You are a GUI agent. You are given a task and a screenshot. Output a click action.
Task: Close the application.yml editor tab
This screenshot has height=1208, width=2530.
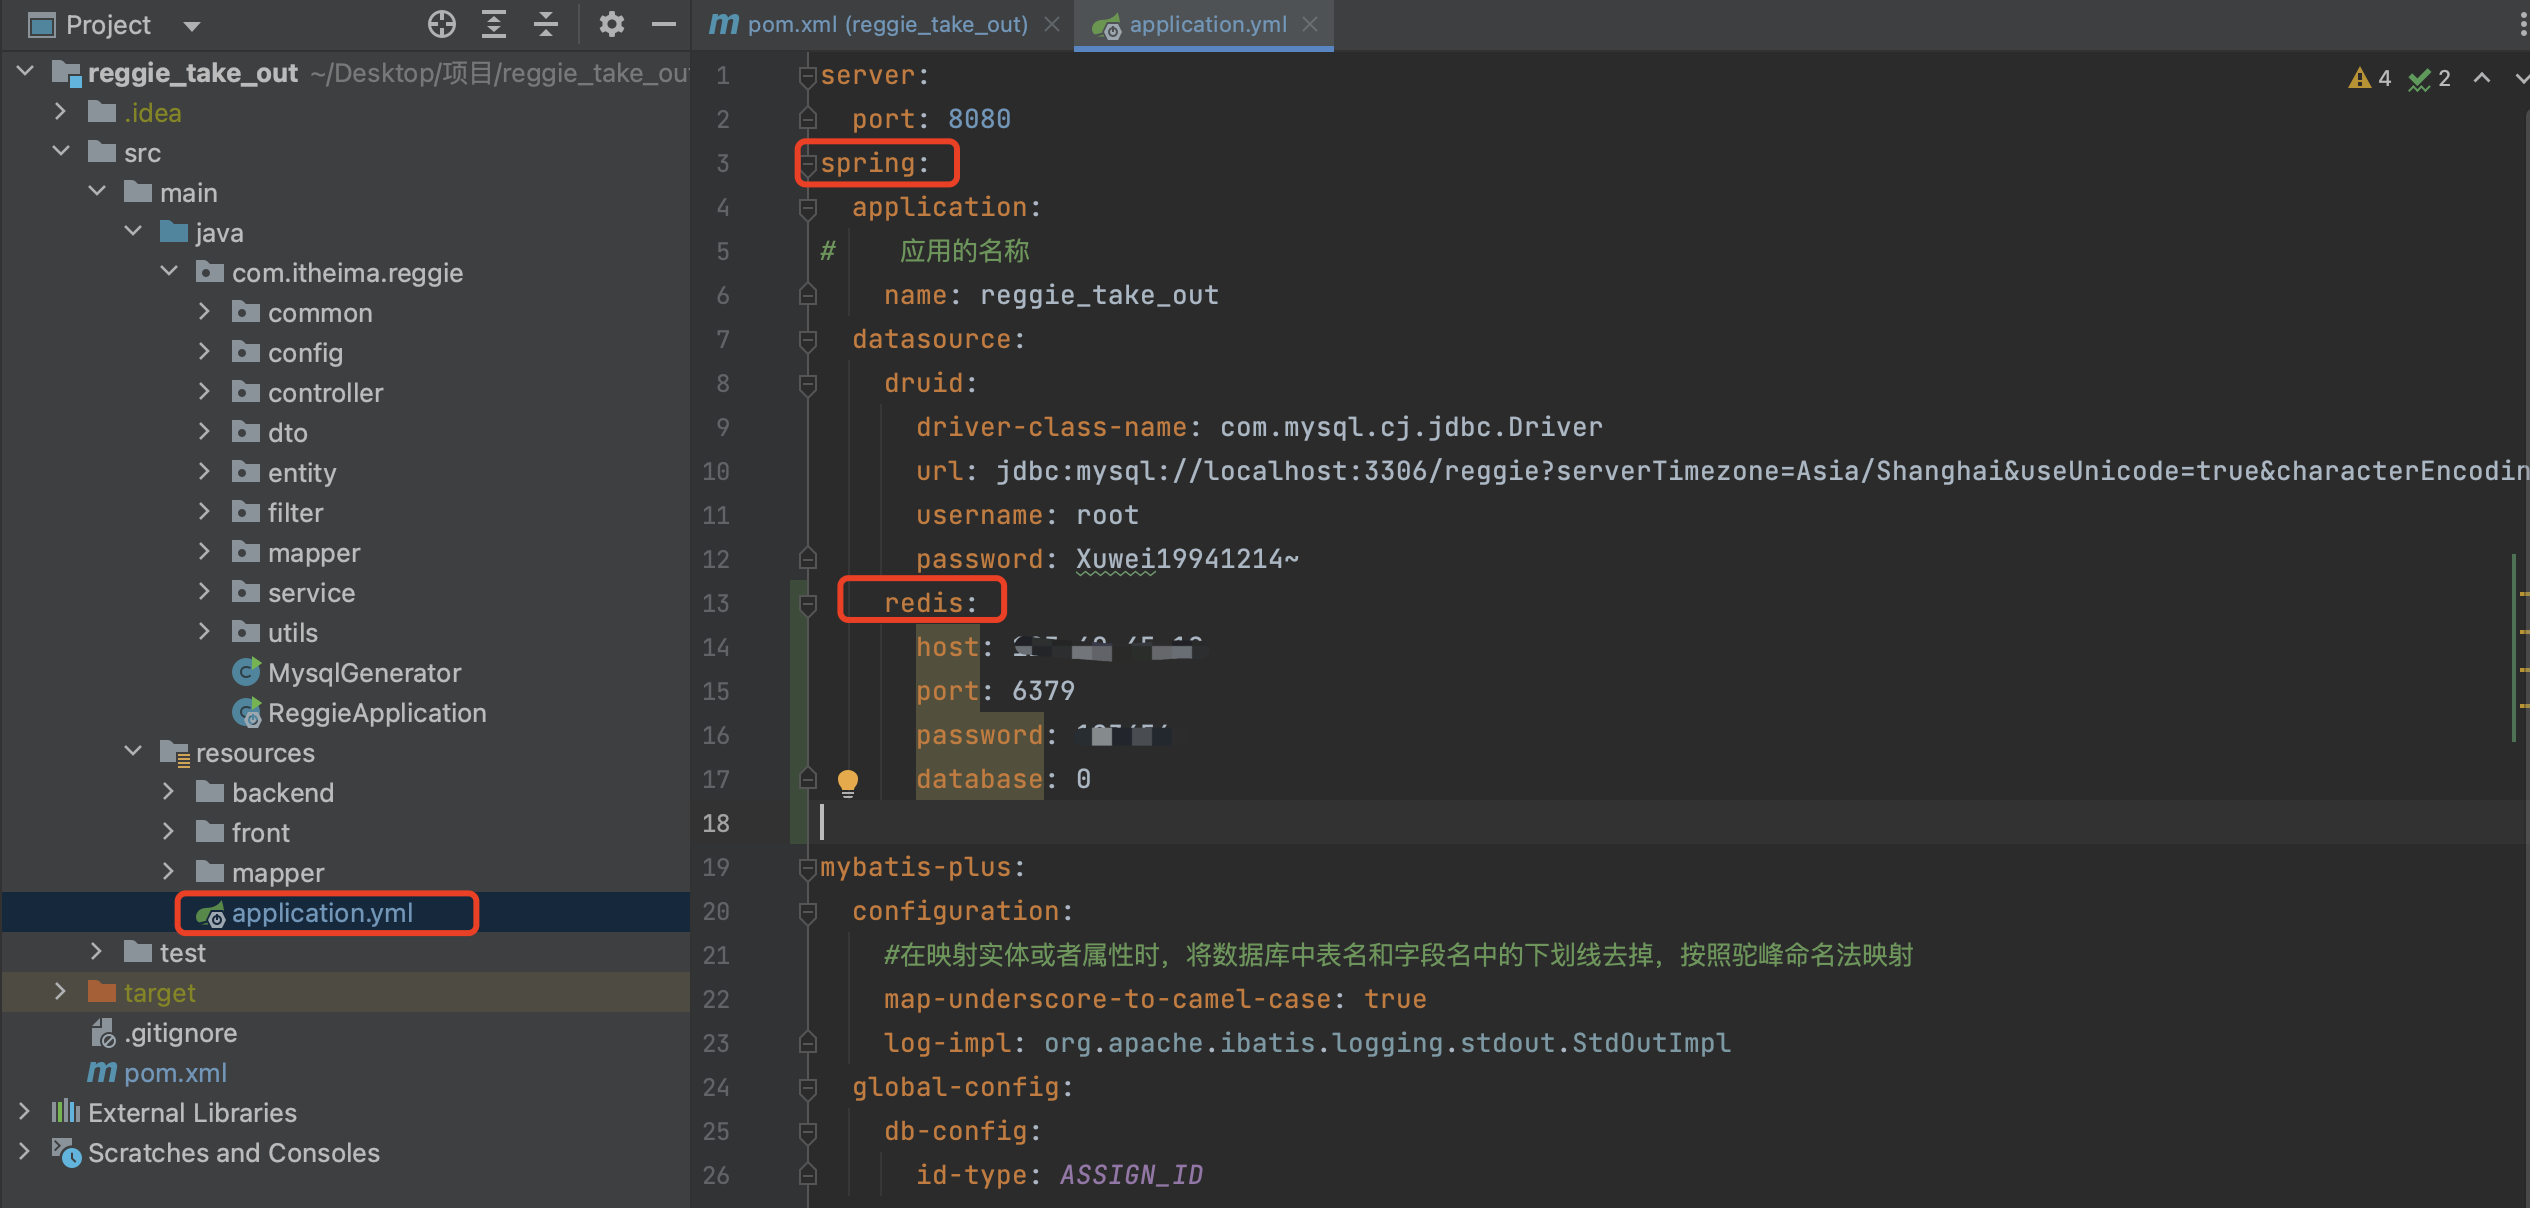pos(1310,24)
